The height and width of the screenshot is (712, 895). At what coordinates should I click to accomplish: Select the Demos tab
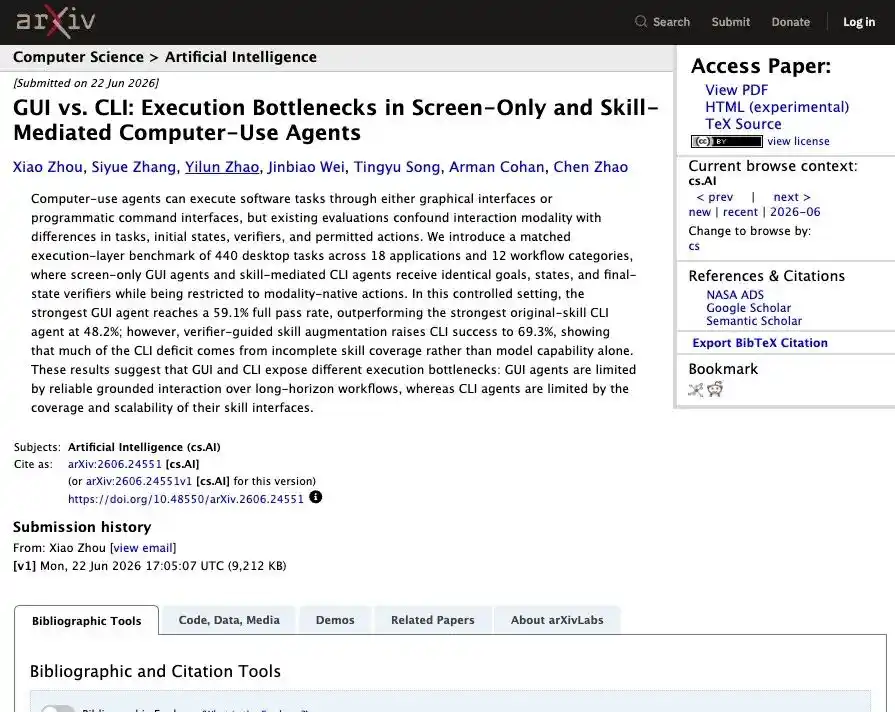click(x=335, y=620)
